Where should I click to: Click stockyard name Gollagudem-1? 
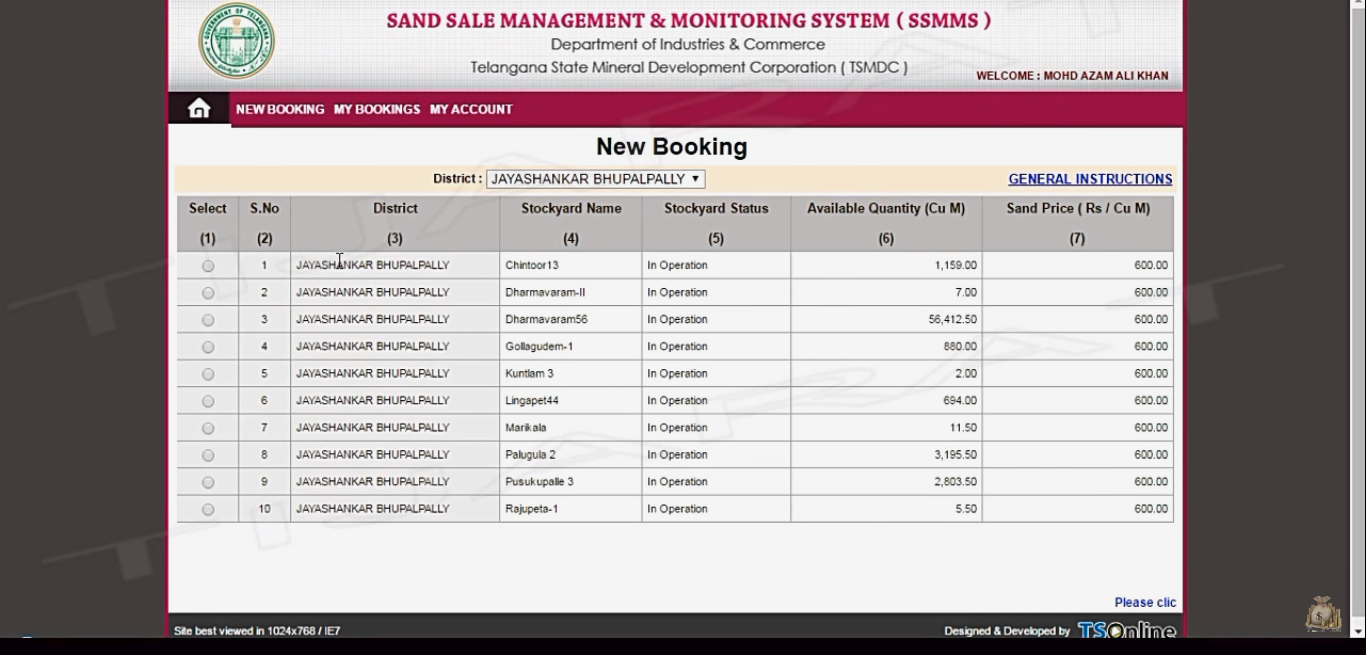click(x=539, y=346)
